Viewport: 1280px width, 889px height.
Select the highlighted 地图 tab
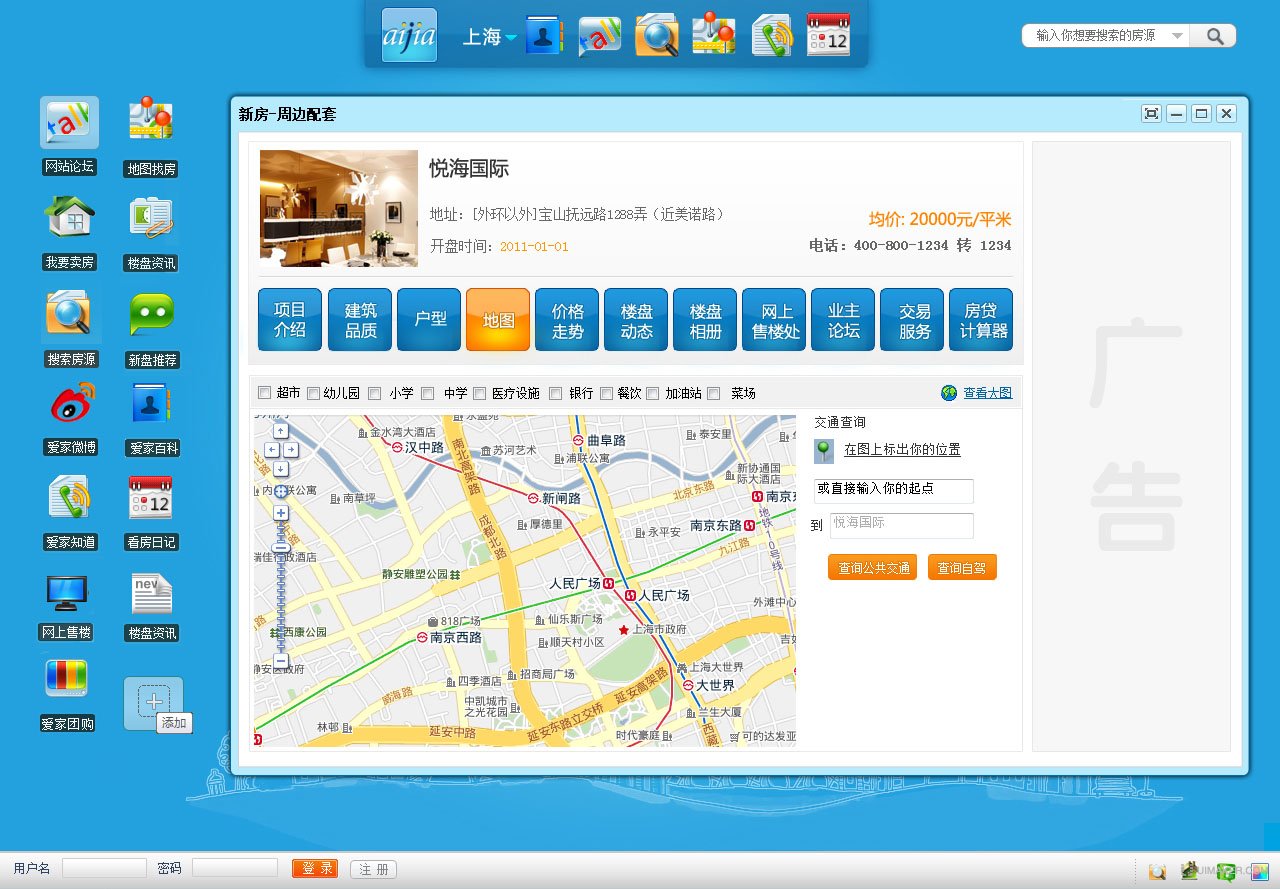click(x=498, y=320)
